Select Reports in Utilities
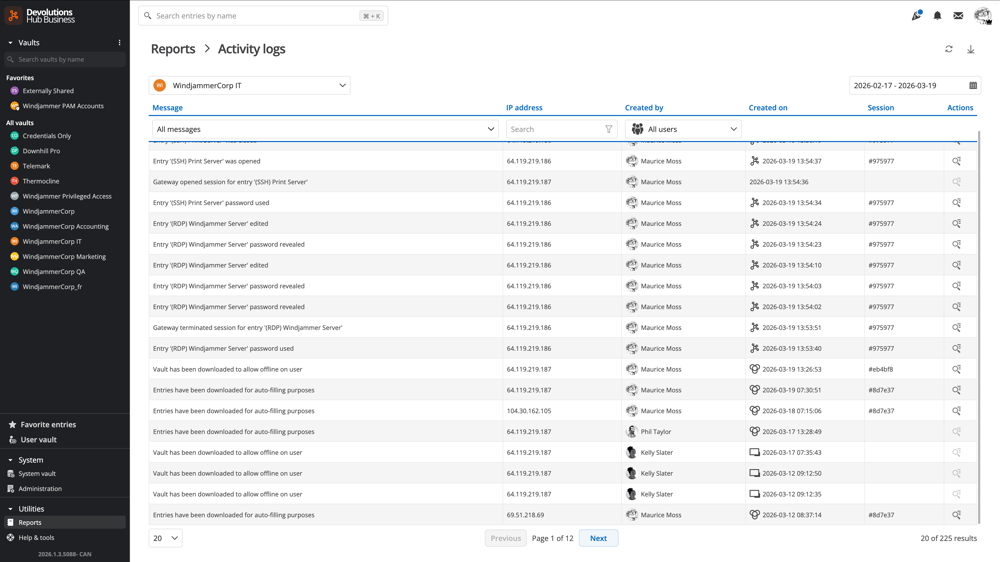Screen dimensions: 1000x562 [x=64, y=522]
